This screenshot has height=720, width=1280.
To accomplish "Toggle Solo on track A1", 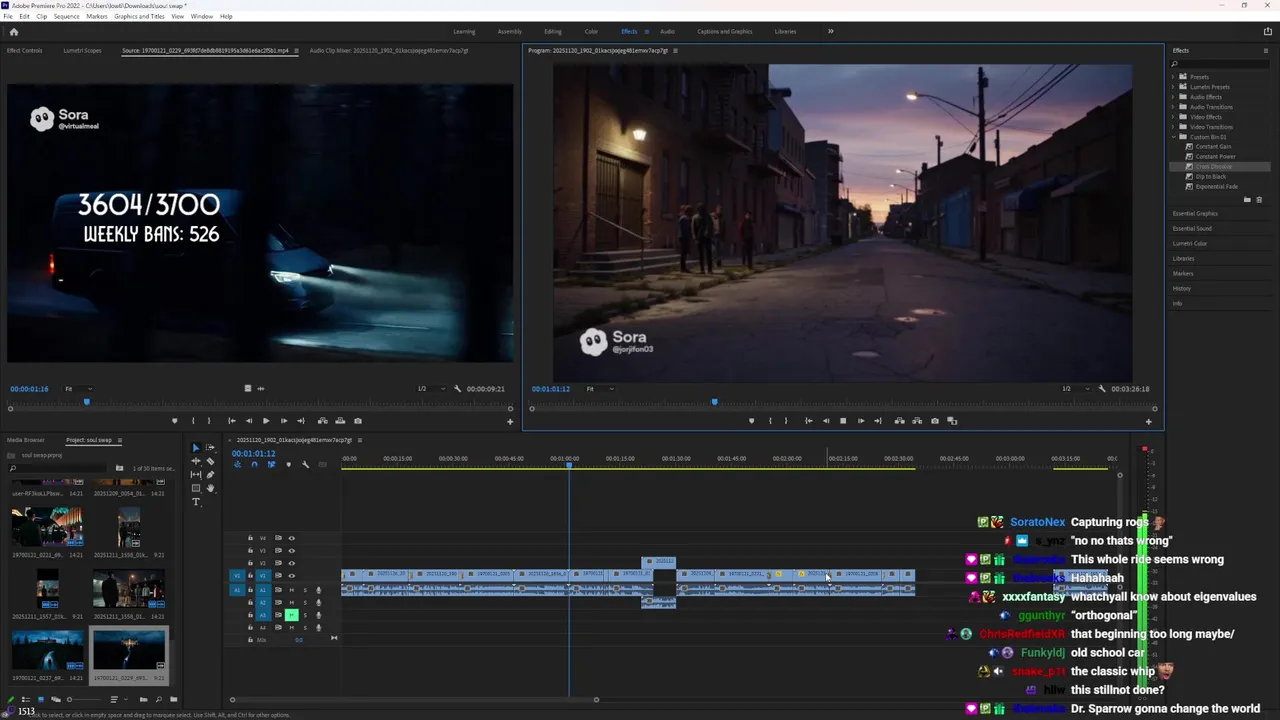I will (x=305, y=590).
